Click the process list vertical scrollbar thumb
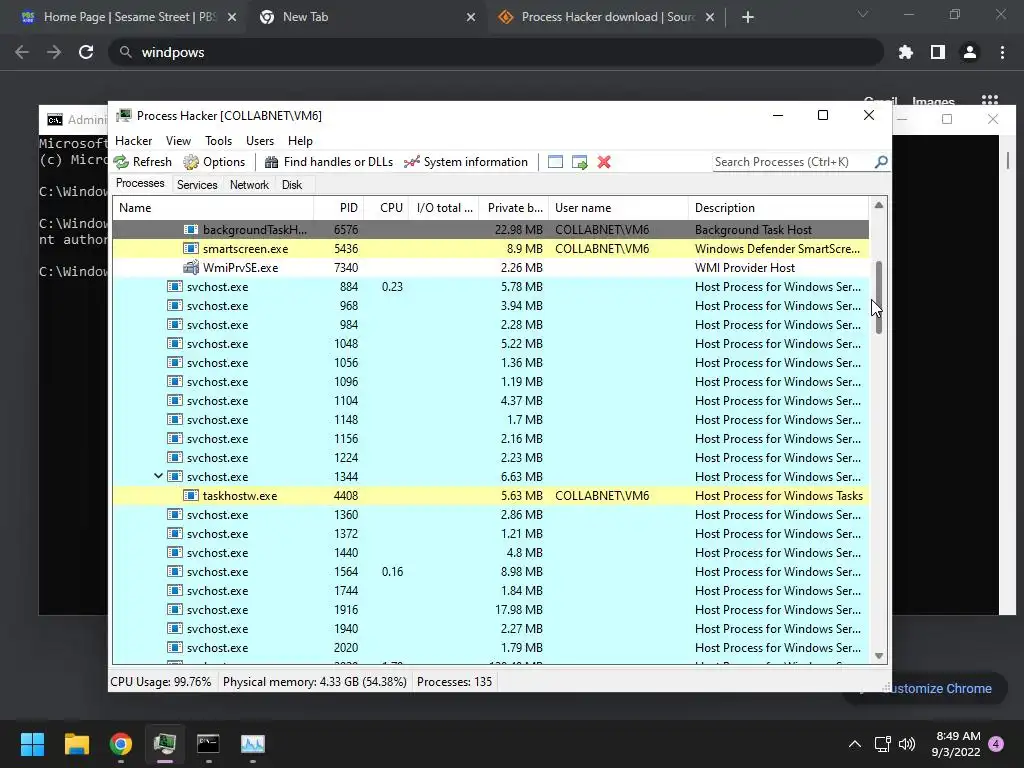1024x768 pixels. click(879, 297)
